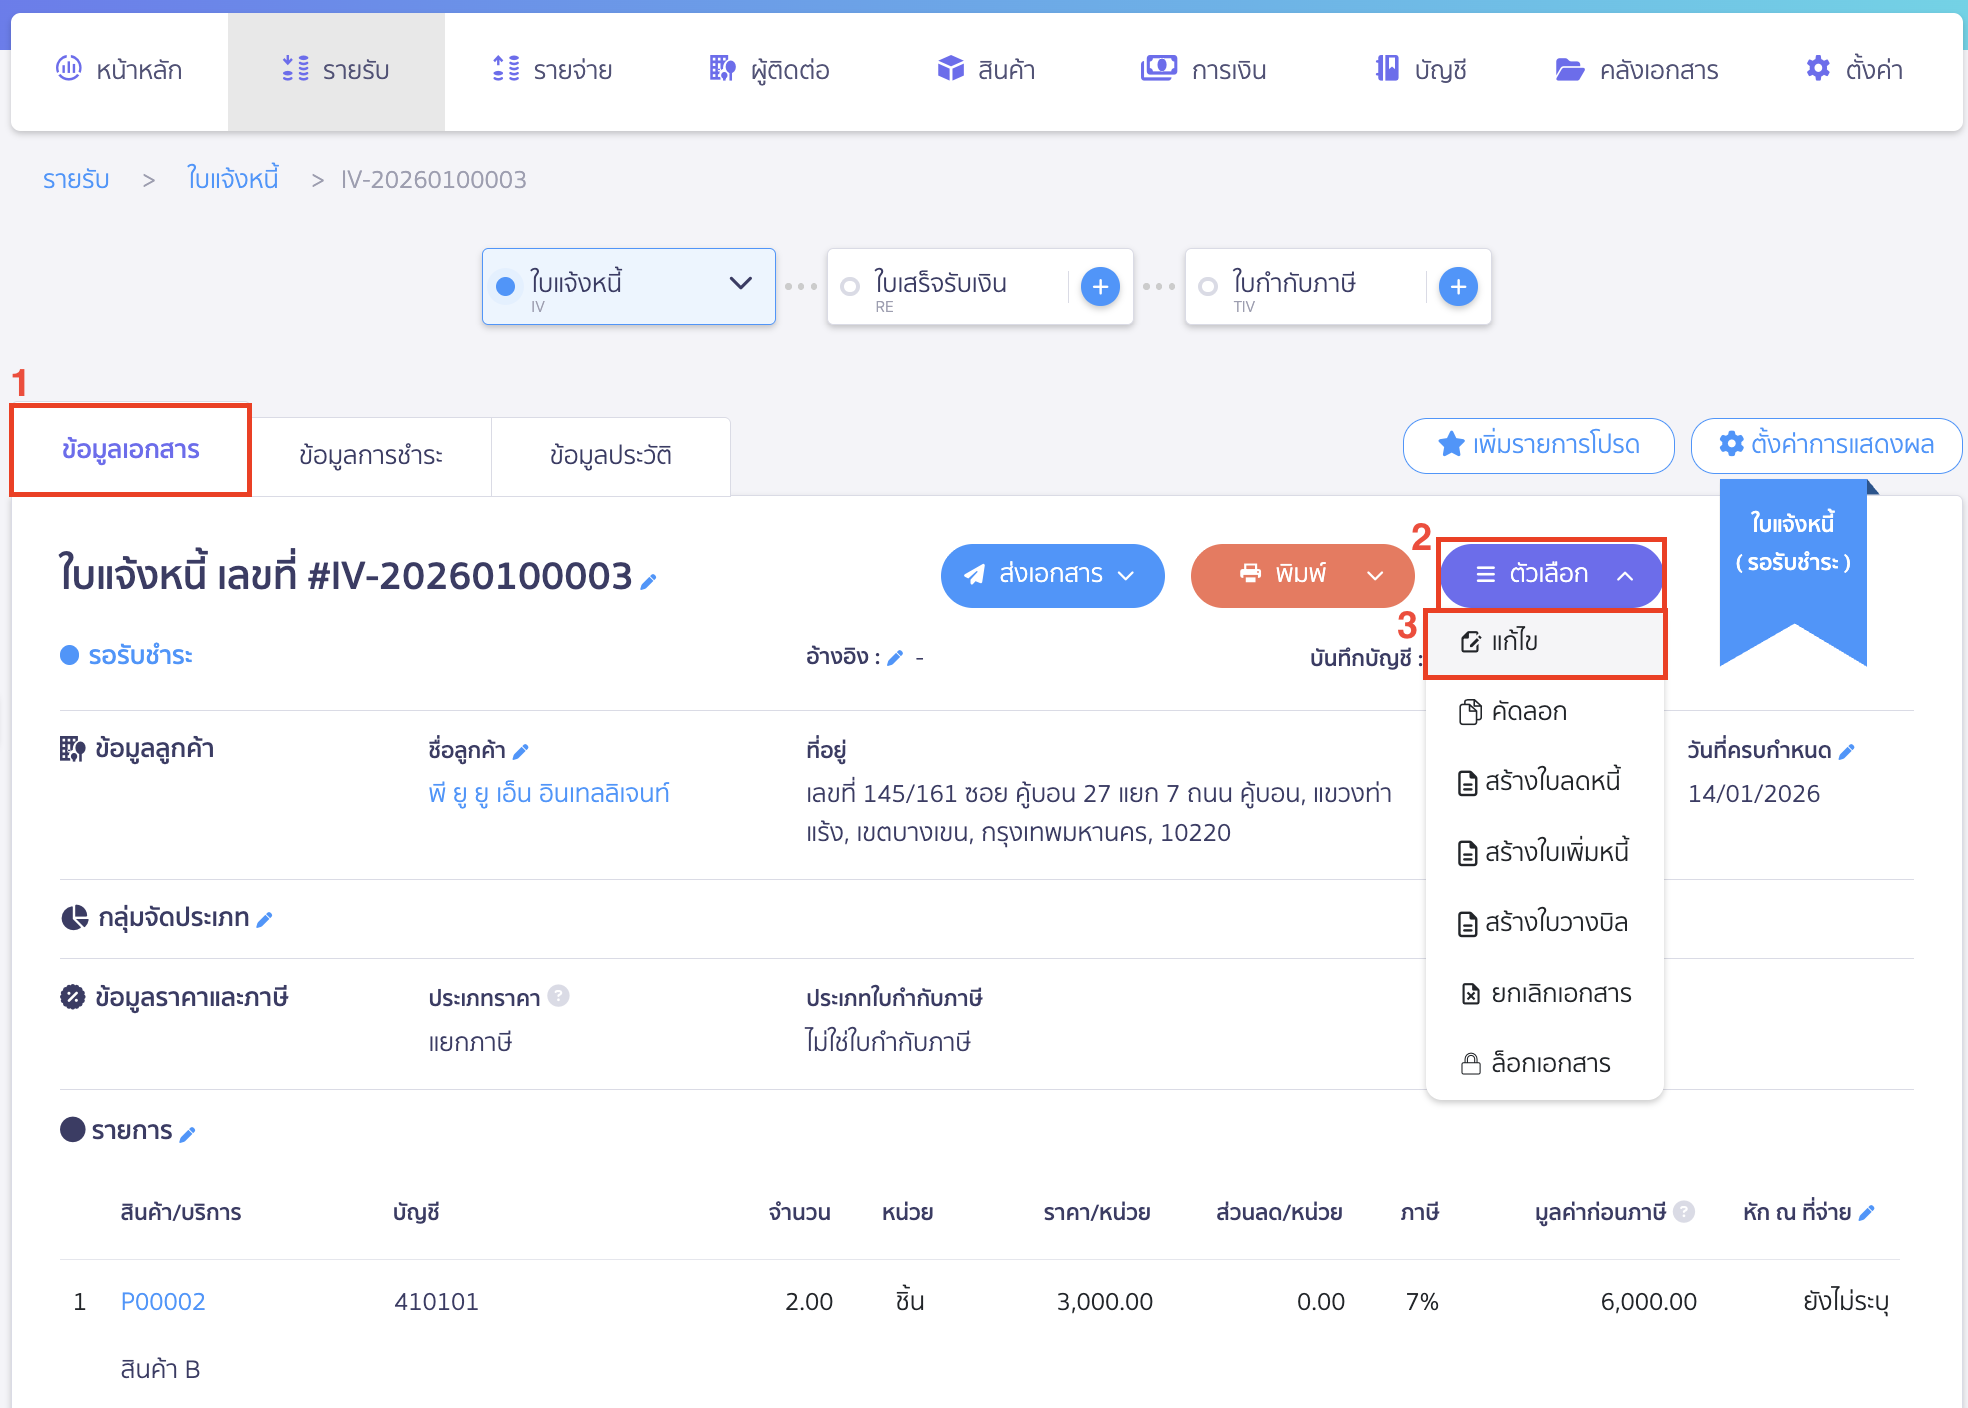
Task: Click the รอรับชำระ status label
Action: (x=140, y=656)
